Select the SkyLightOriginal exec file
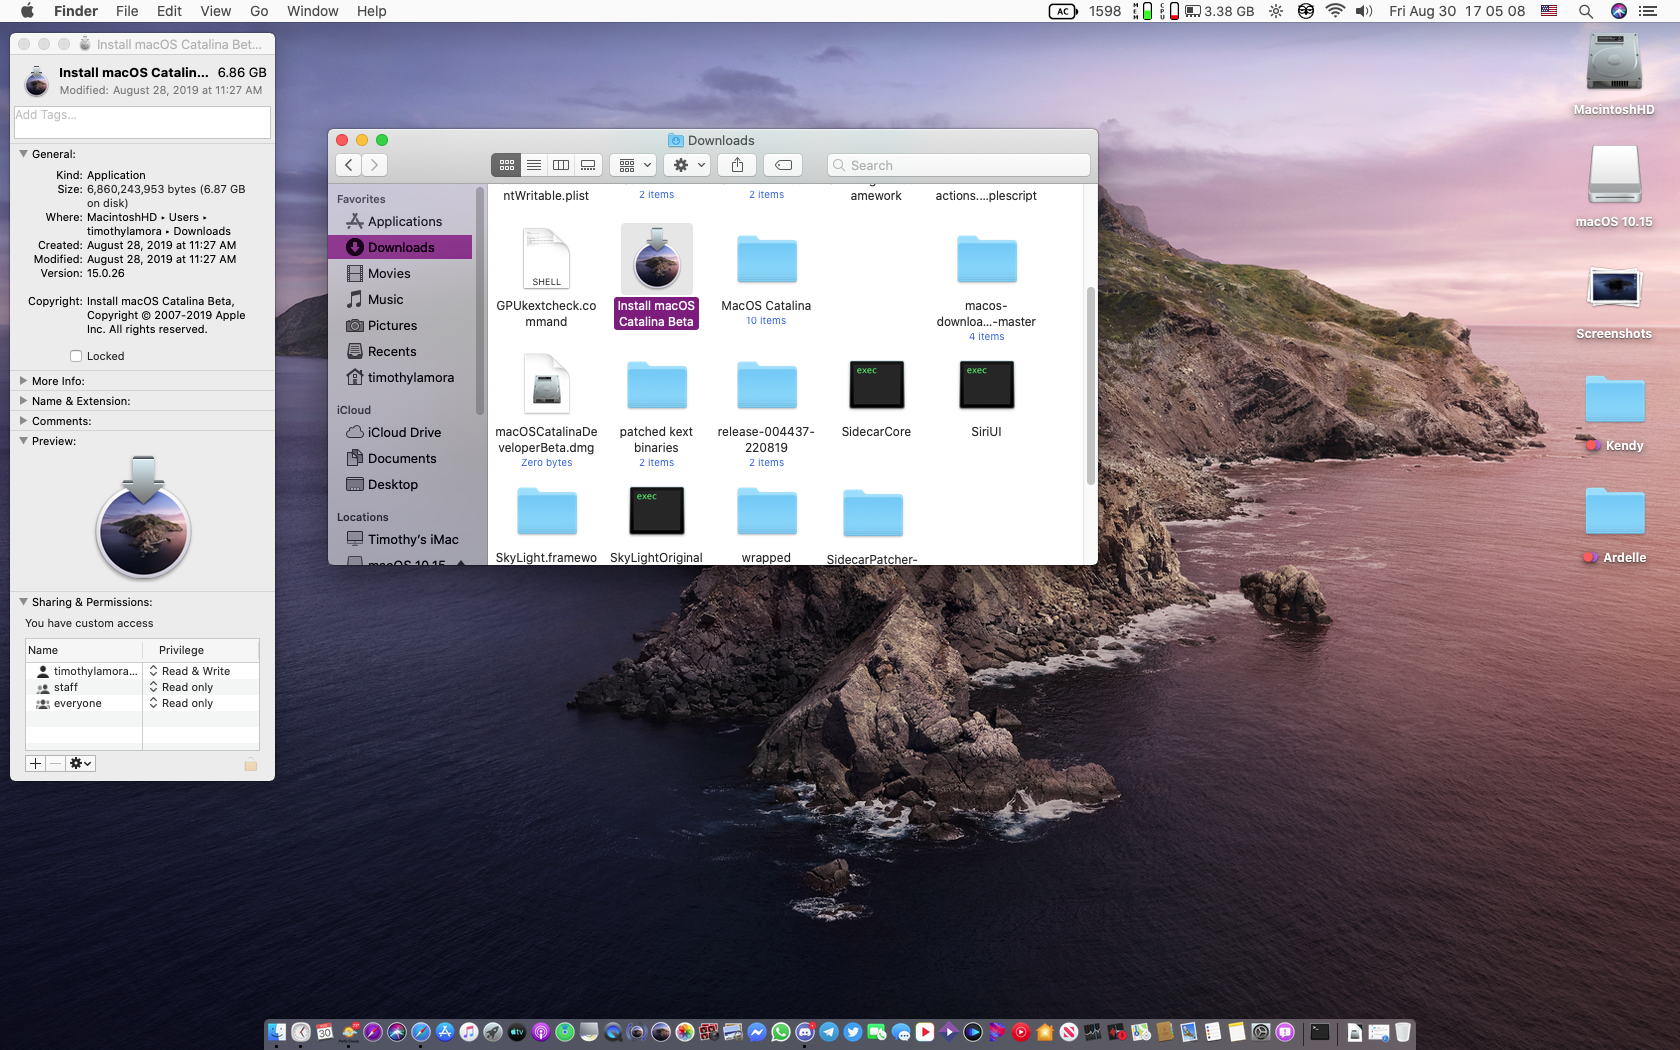The image size is (1680, 1050). (656, 511)
